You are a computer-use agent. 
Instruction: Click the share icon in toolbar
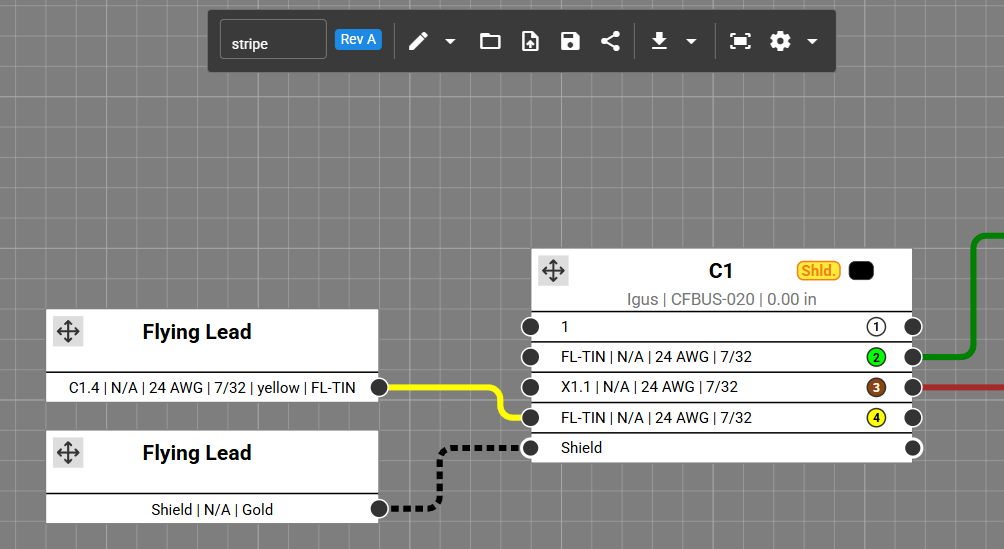point(610,41)
